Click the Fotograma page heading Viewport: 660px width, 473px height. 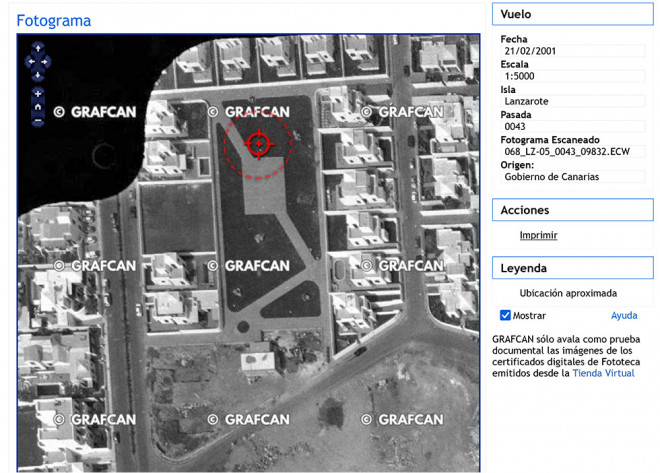54,20
